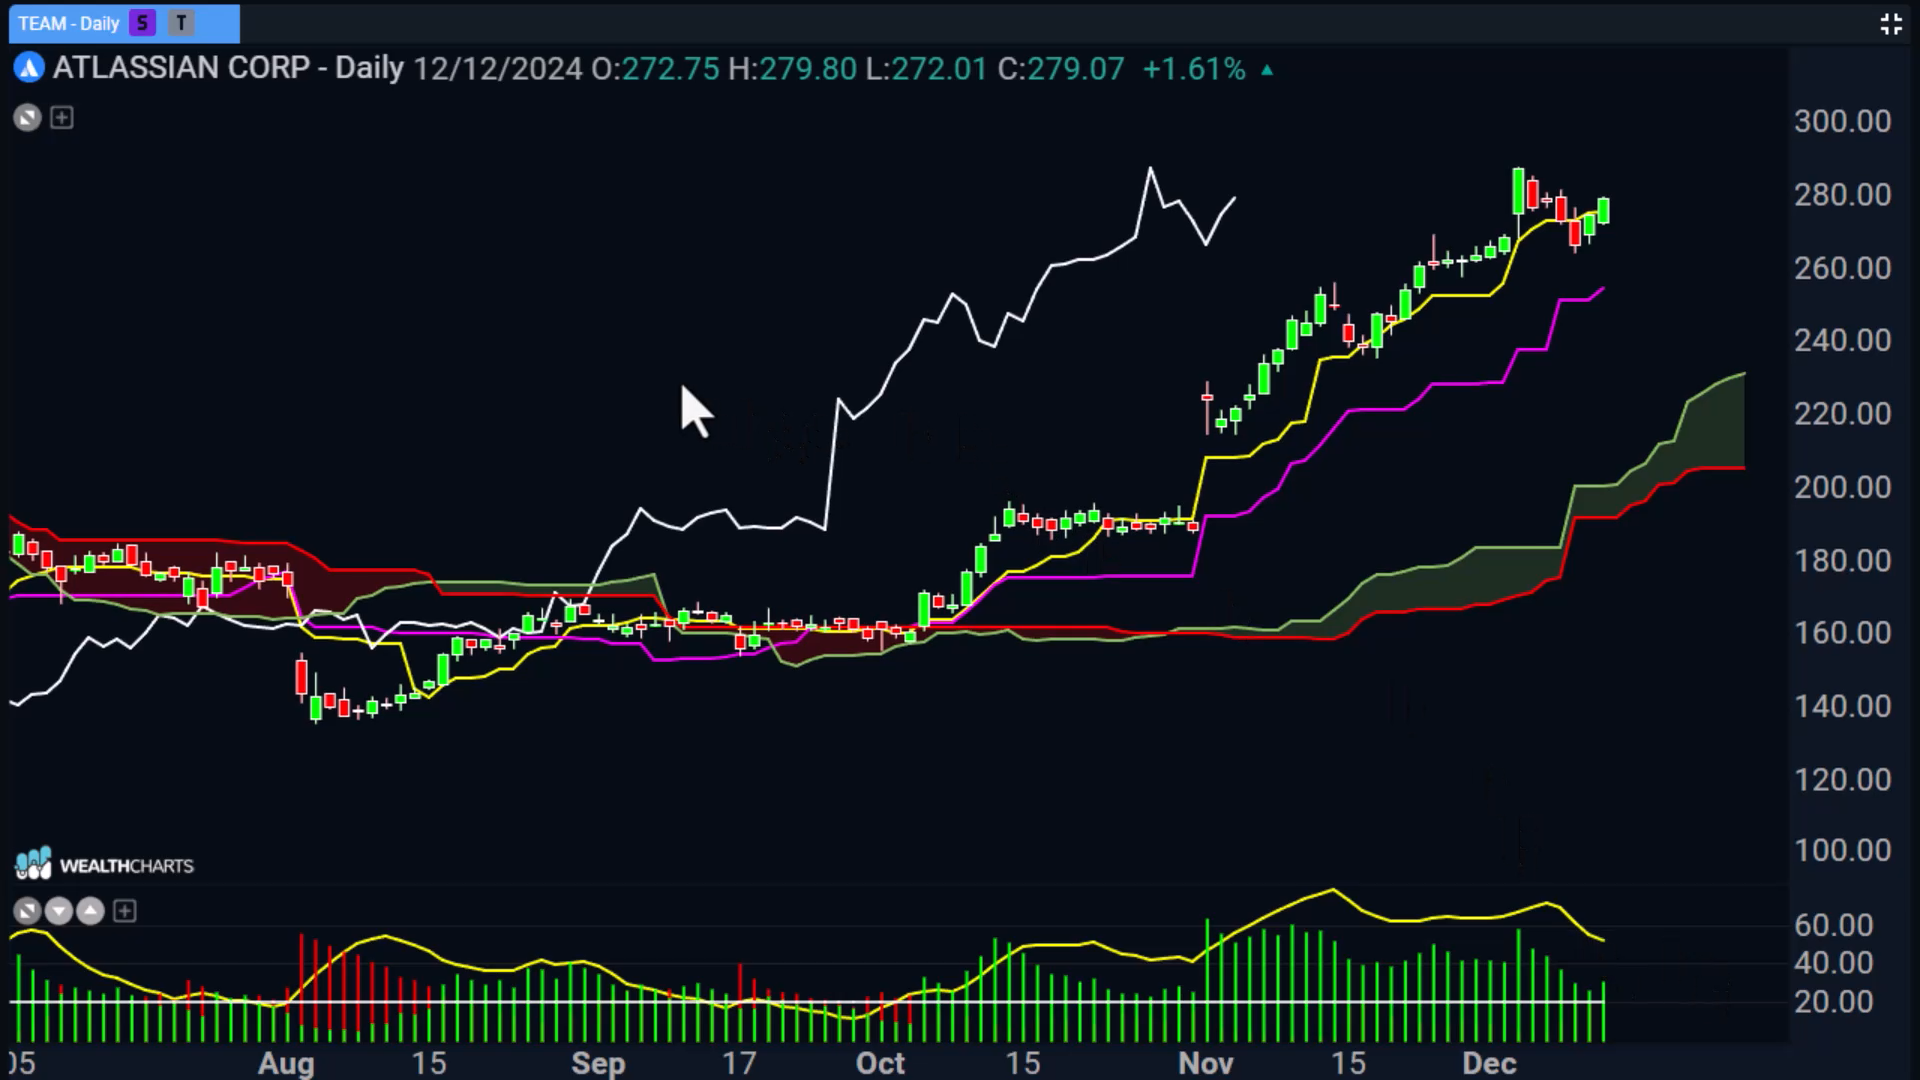Add an indicator to the price pane
Viewport: 1920px width, 1080px height.
pyautogui.click(x=62, y=118)
